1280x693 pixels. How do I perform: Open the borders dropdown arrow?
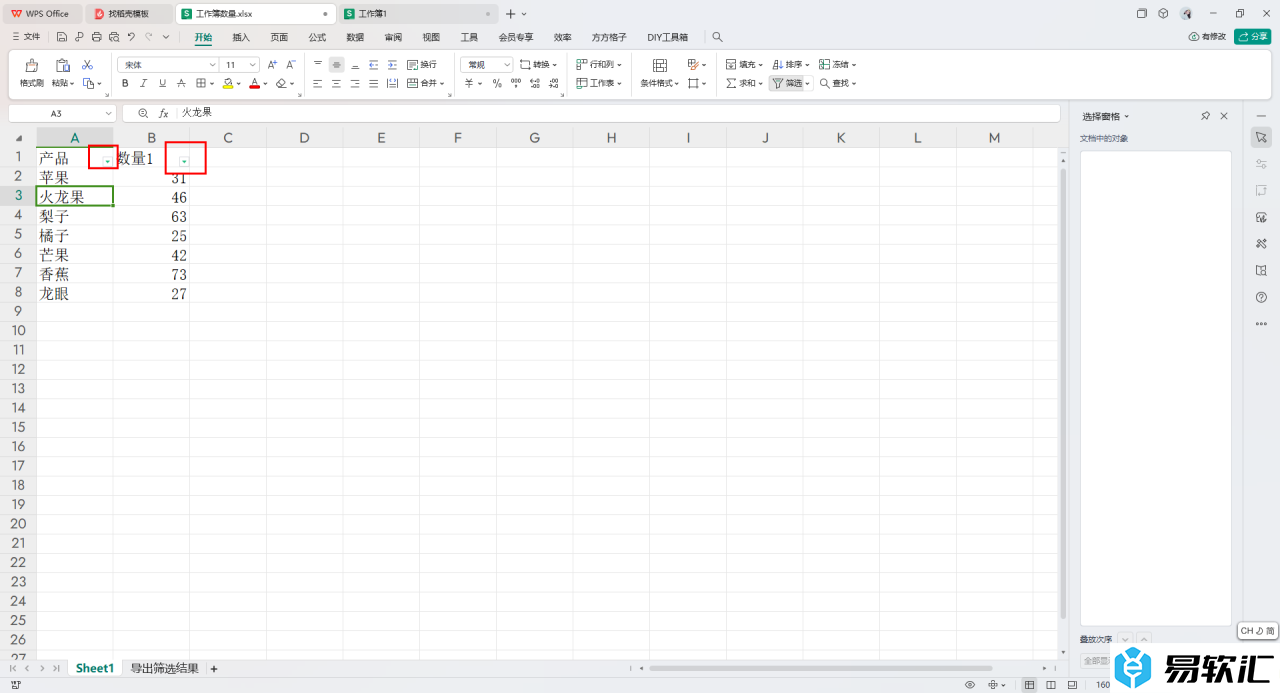212,84
